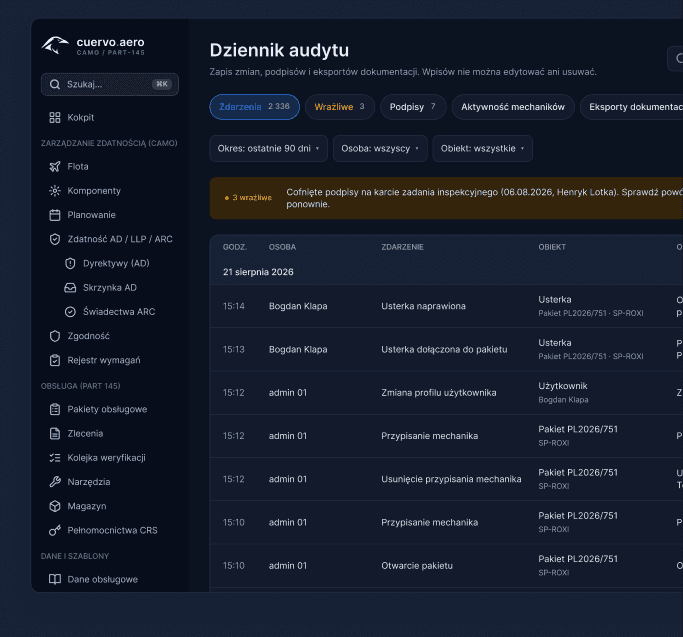
Task: Click Pakiet PL2026/751 in Usunięcie przypisania row
Action: tap(578, 473)
